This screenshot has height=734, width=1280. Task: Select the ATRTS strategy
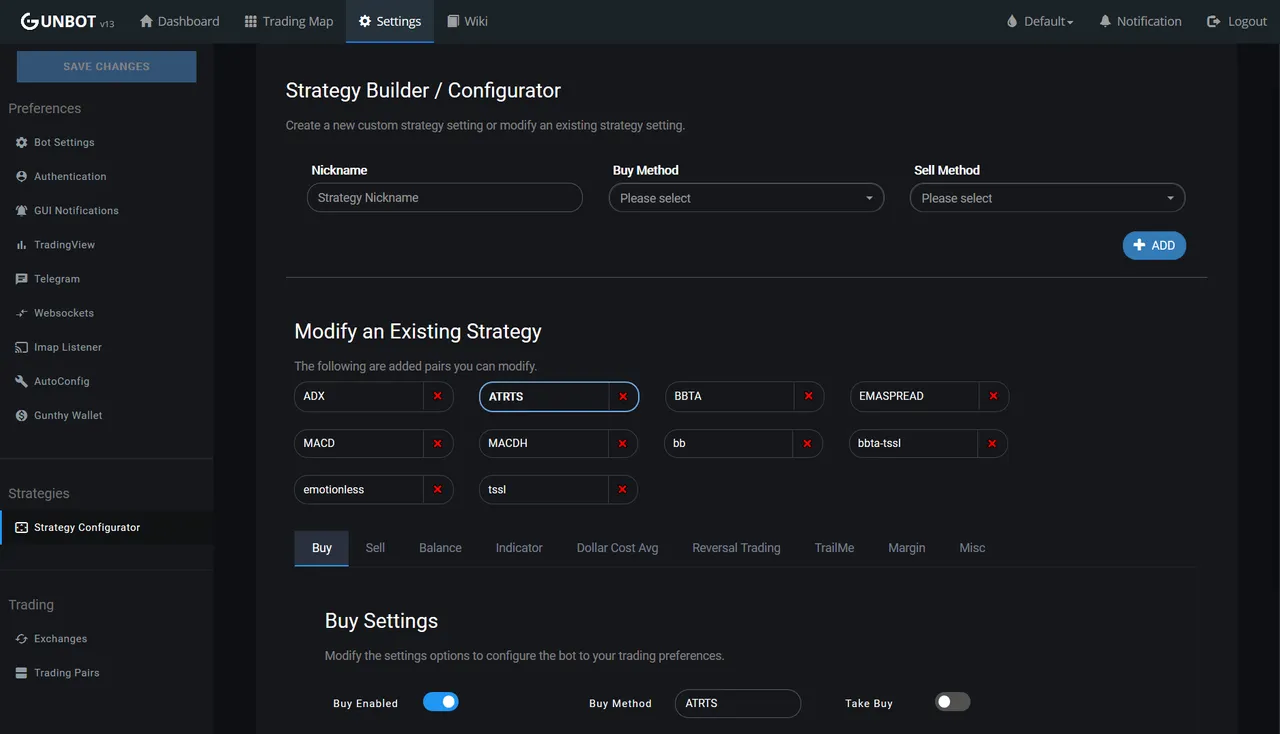click(x=545, y=396)
